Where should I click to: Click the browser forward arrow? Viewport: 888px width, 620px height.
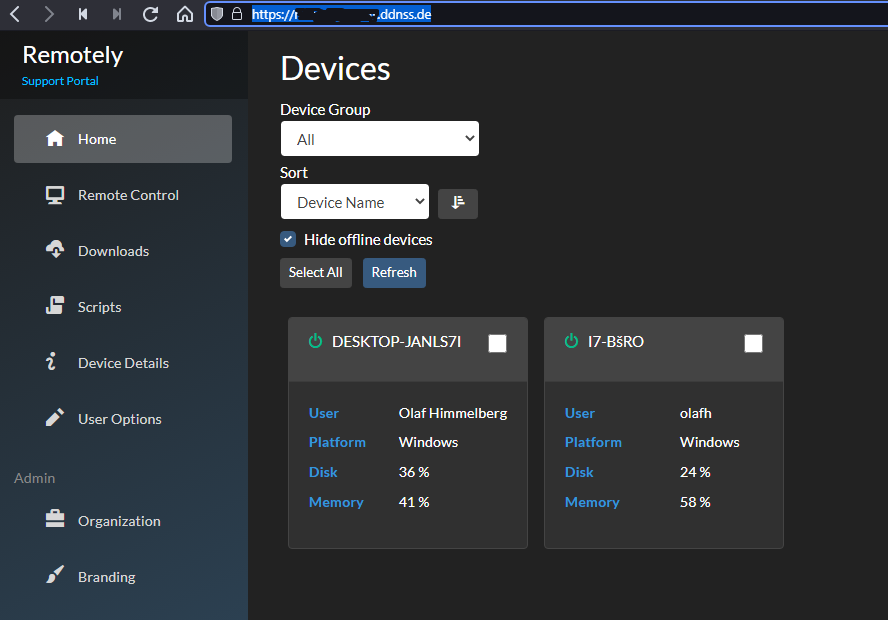point(49,14)
